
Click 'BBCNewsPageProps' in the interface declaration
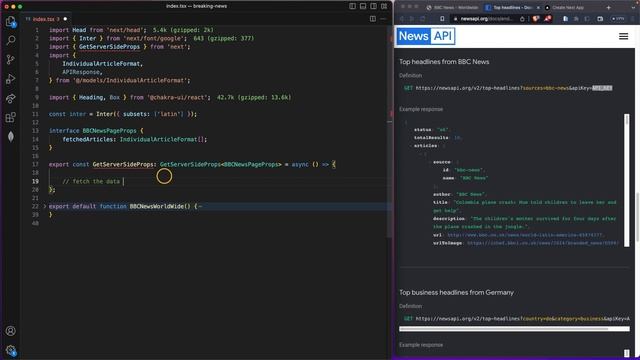[x=109, y=131]
